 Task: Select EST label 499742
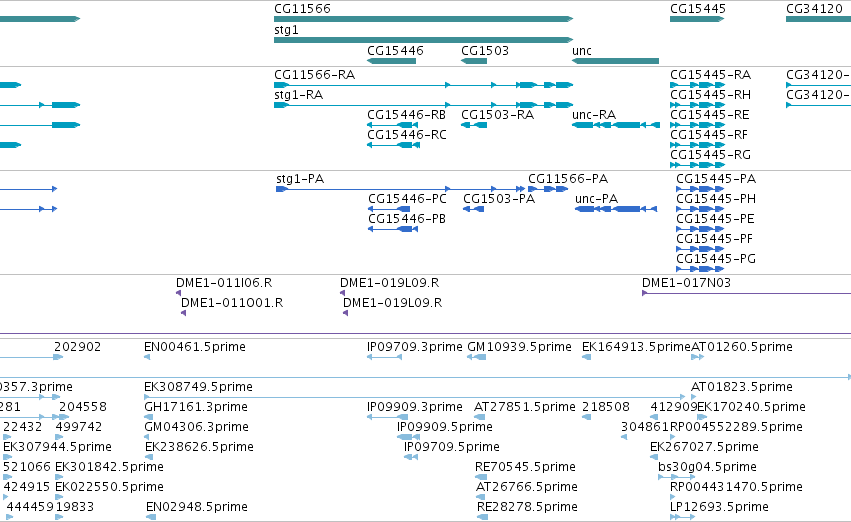[x=79, y=428]
